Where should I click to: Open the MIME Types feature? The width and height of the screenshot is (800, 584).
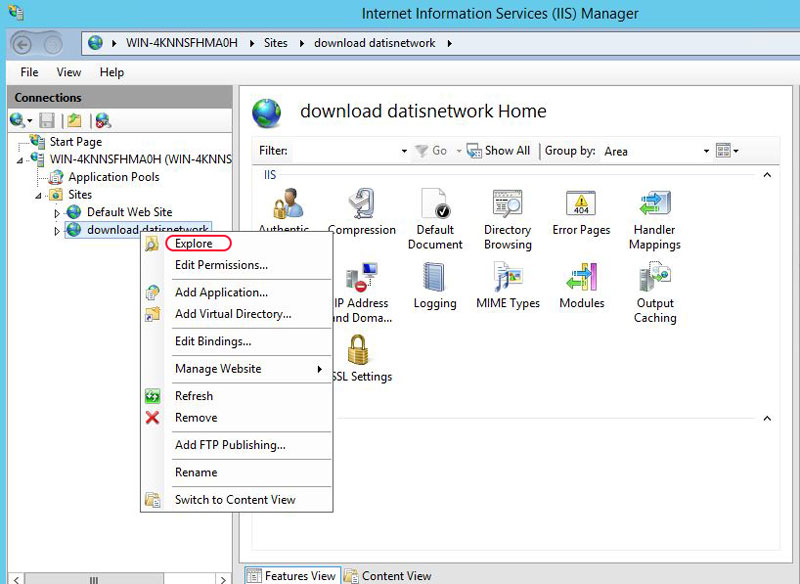tap(508, 285)
